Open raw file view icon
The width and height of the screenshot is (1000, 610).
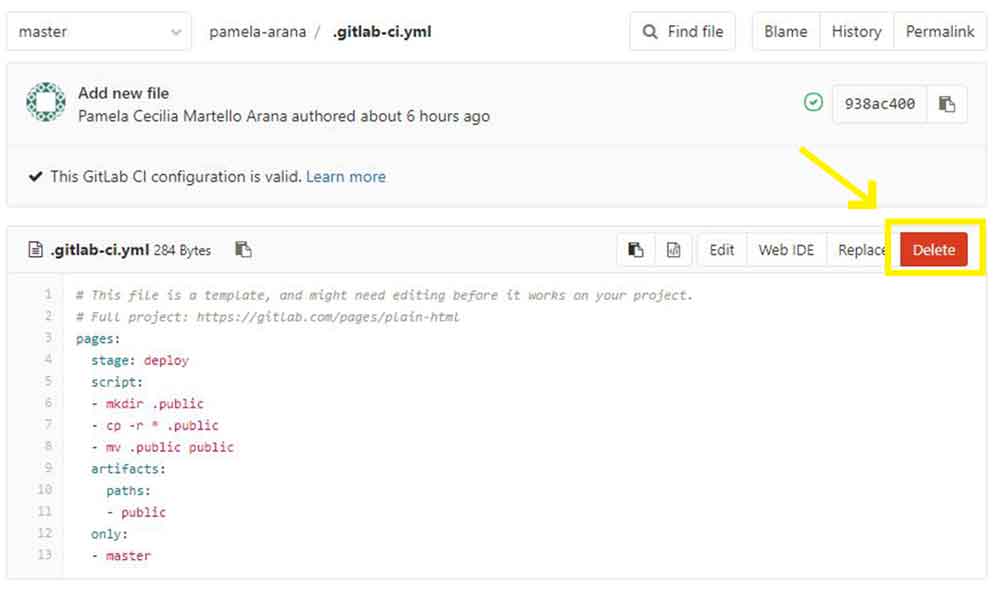[x=673, y=250]
